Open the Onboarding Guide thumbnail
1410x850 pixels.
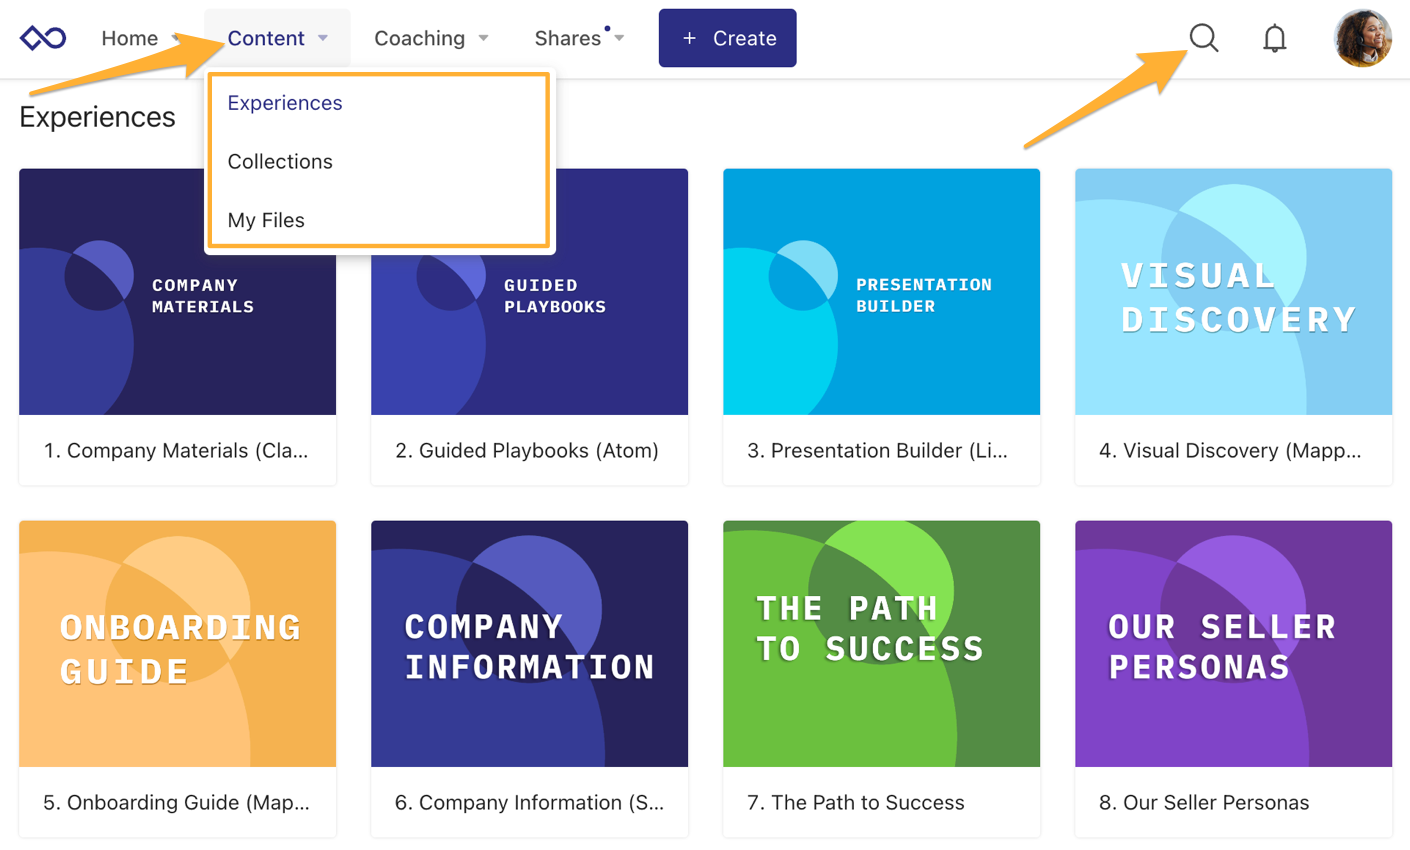[x=177, y=644]
